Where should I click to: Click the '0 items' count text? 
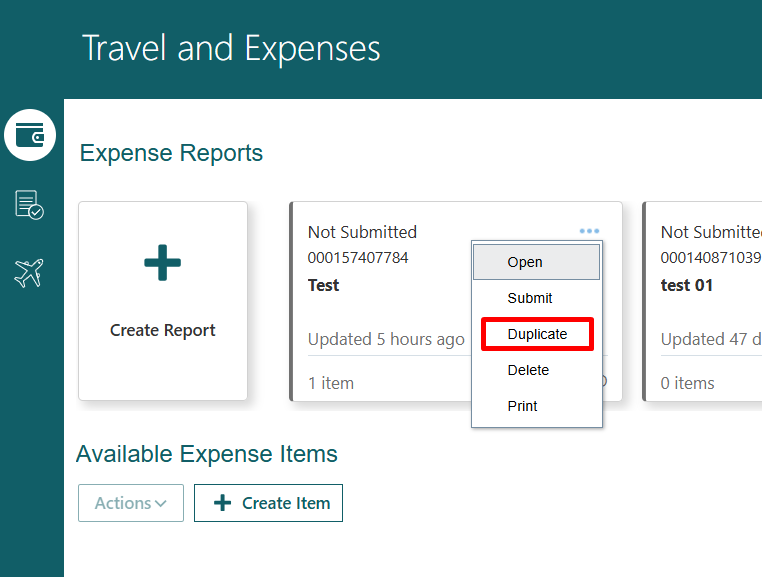pyautogui.click(x=687, y=383)
